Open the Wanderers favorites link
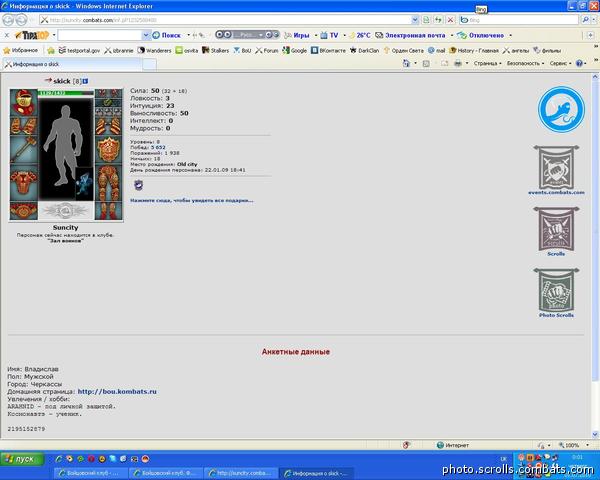 154,50
